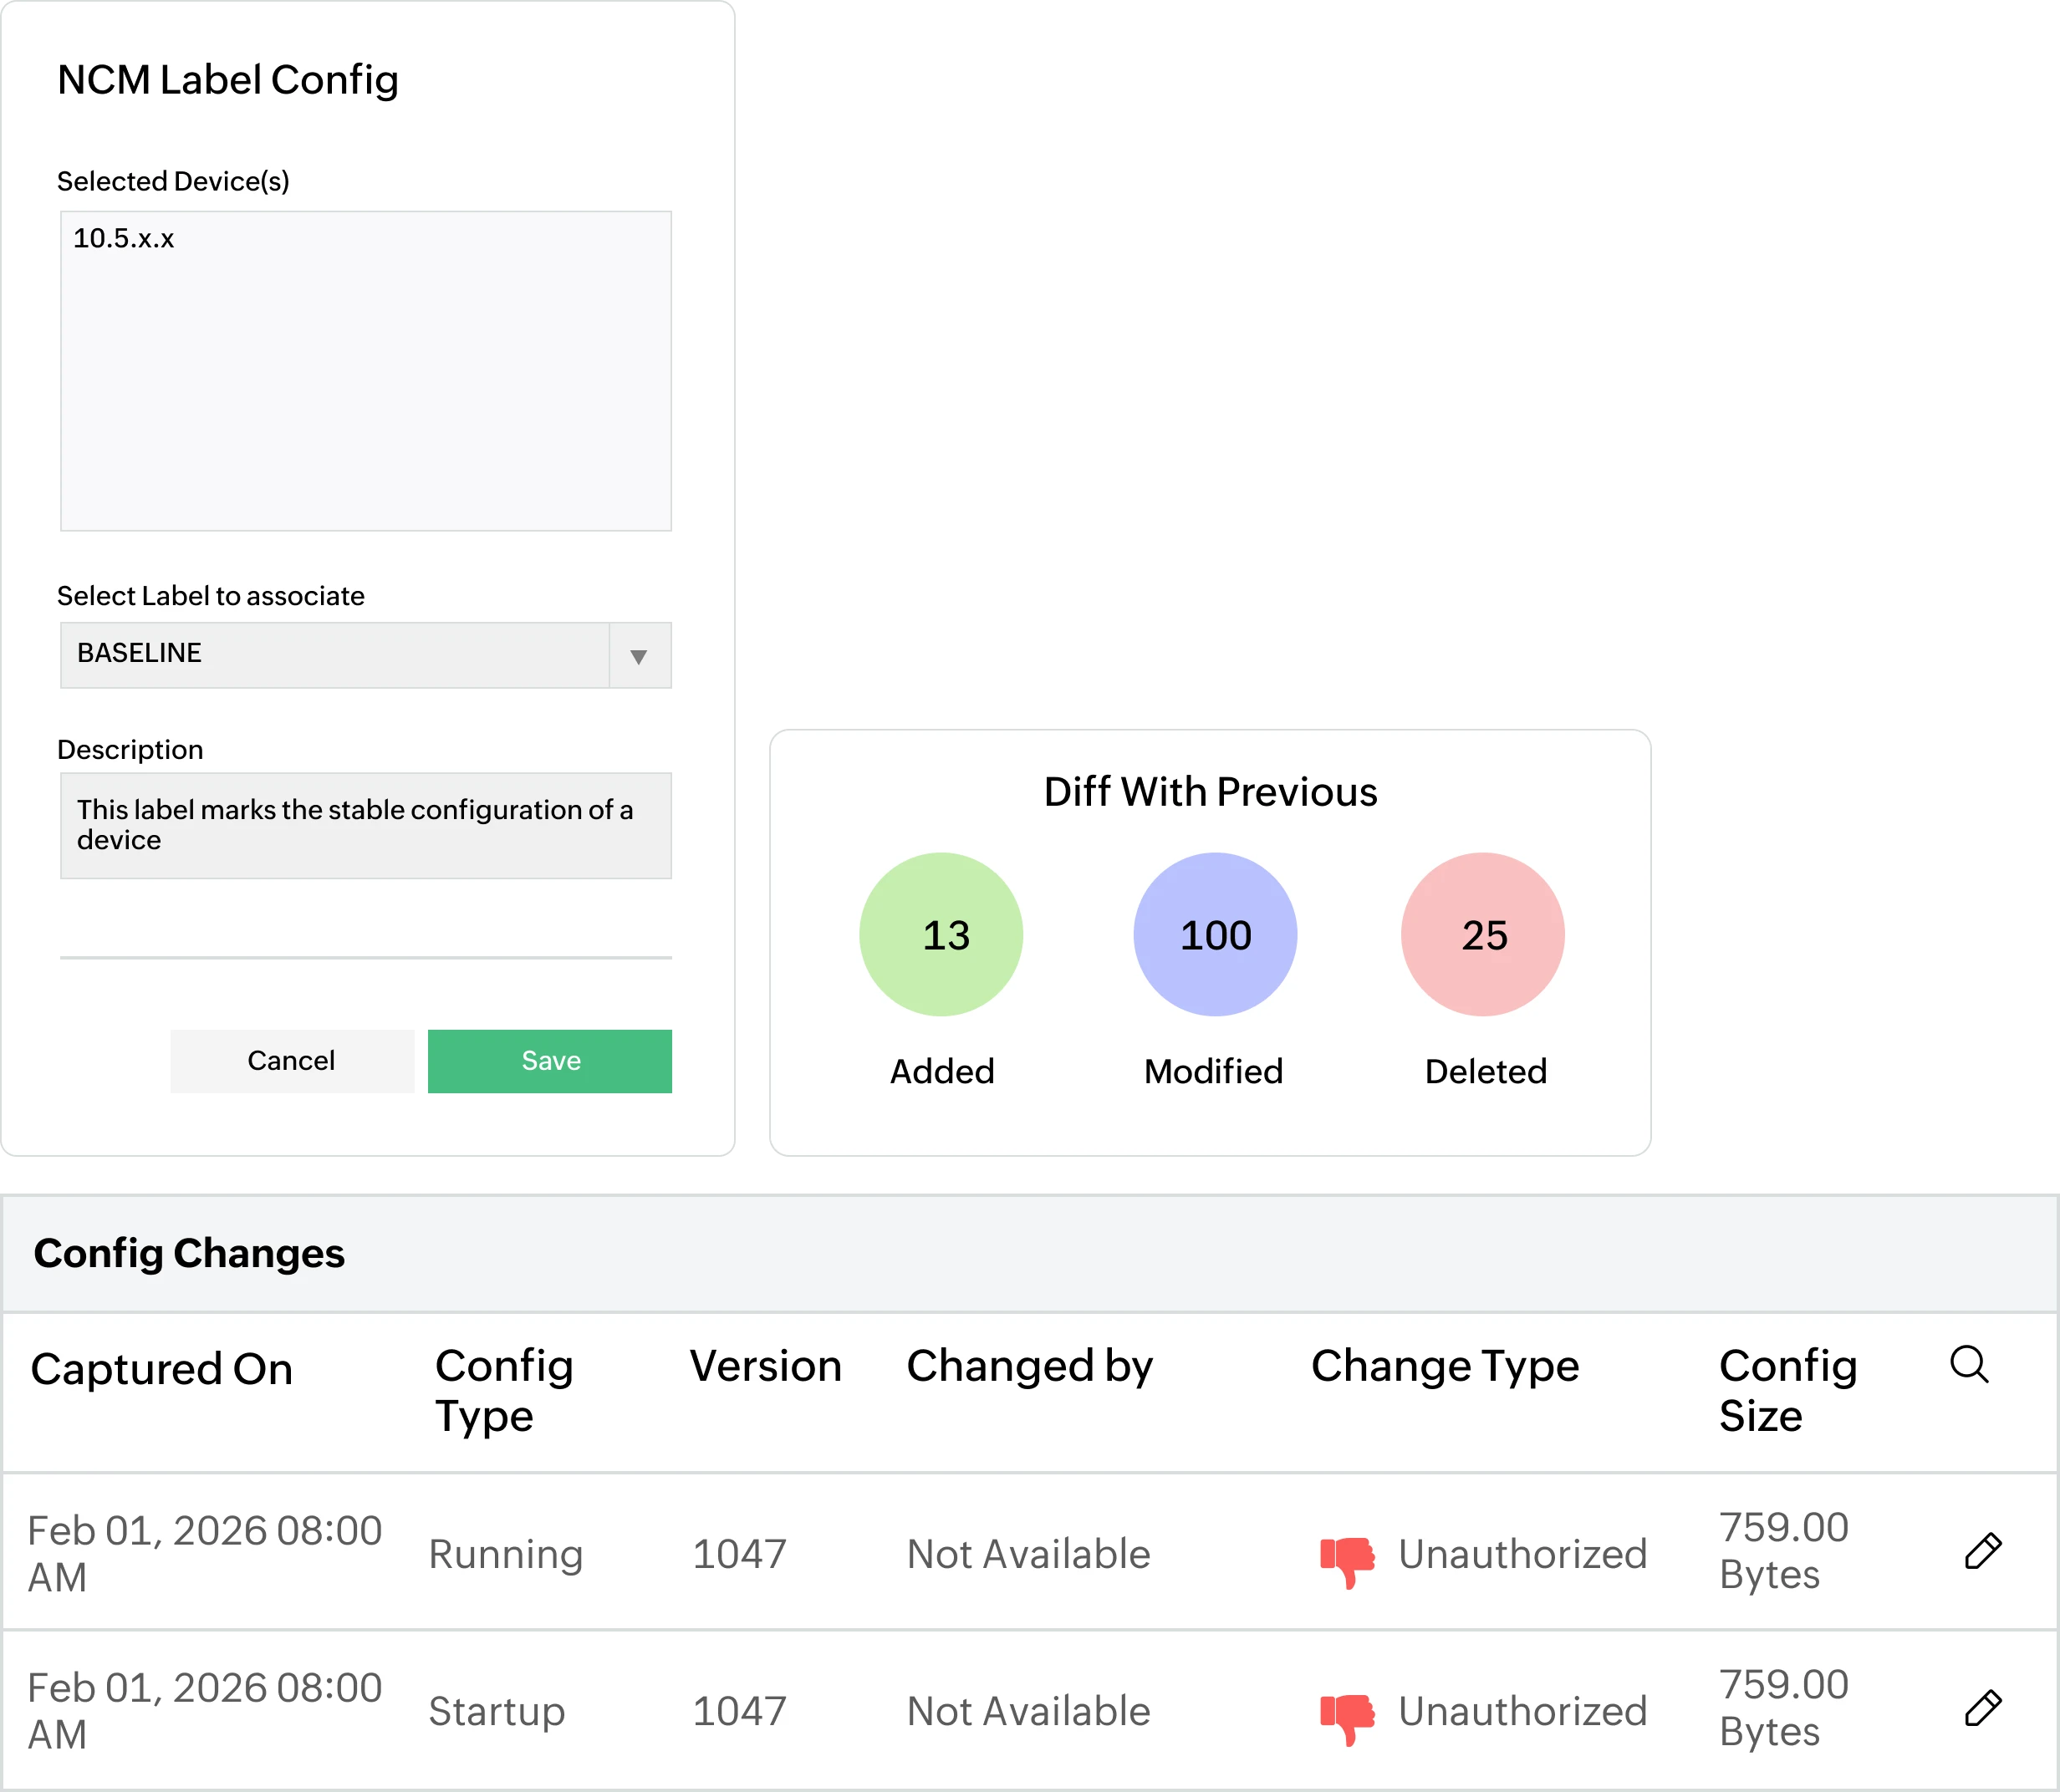Screen dimensions: 2060x1792
Task: Click the Config Type column header
Action: 503,1390
